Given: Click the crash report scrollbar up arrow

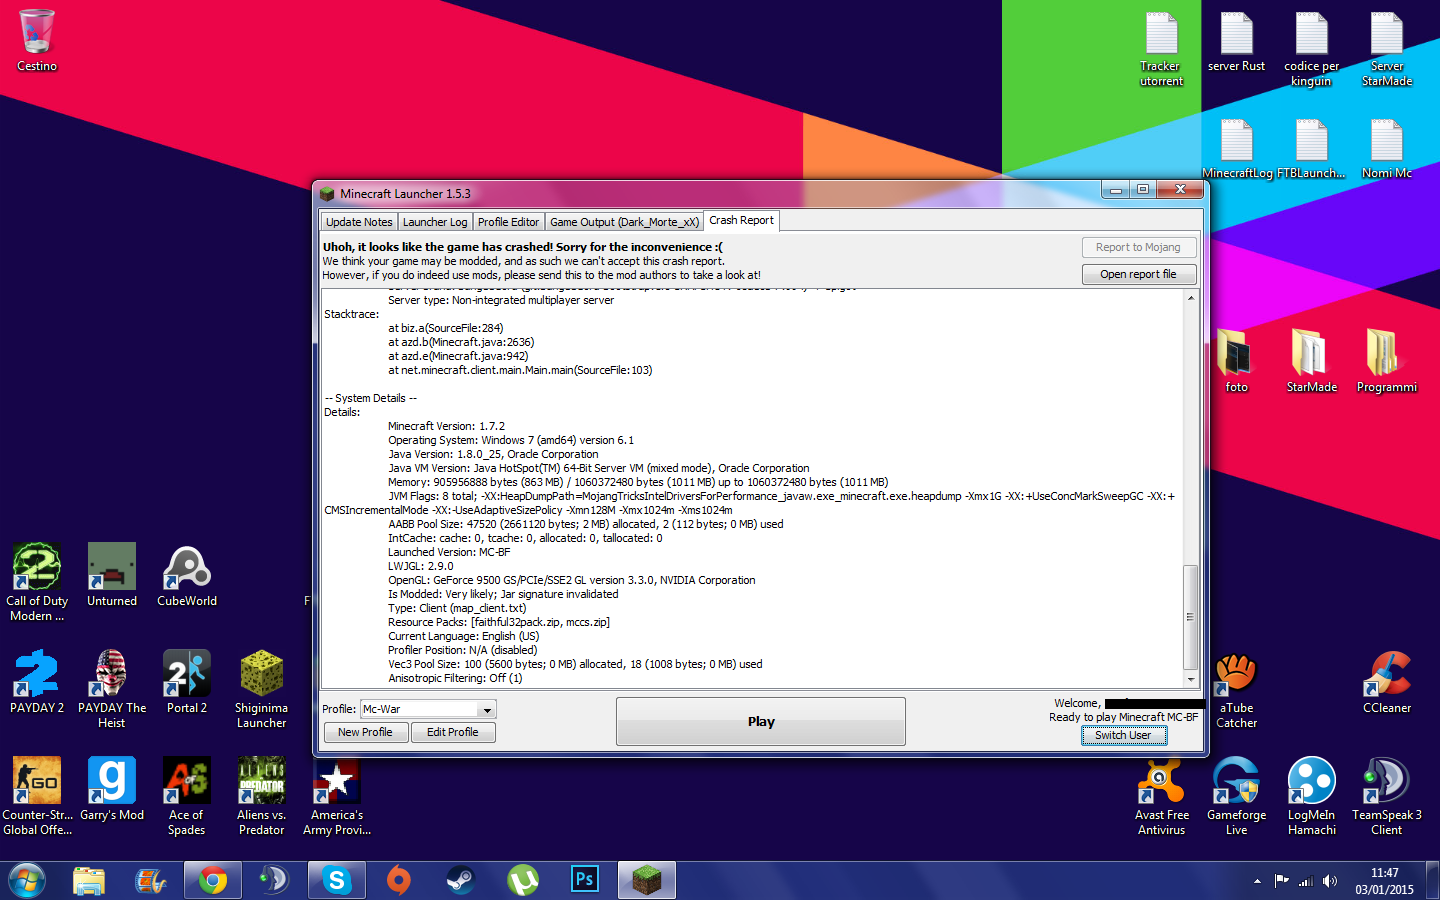Looking at the screenshot, I should (1190, 298).
